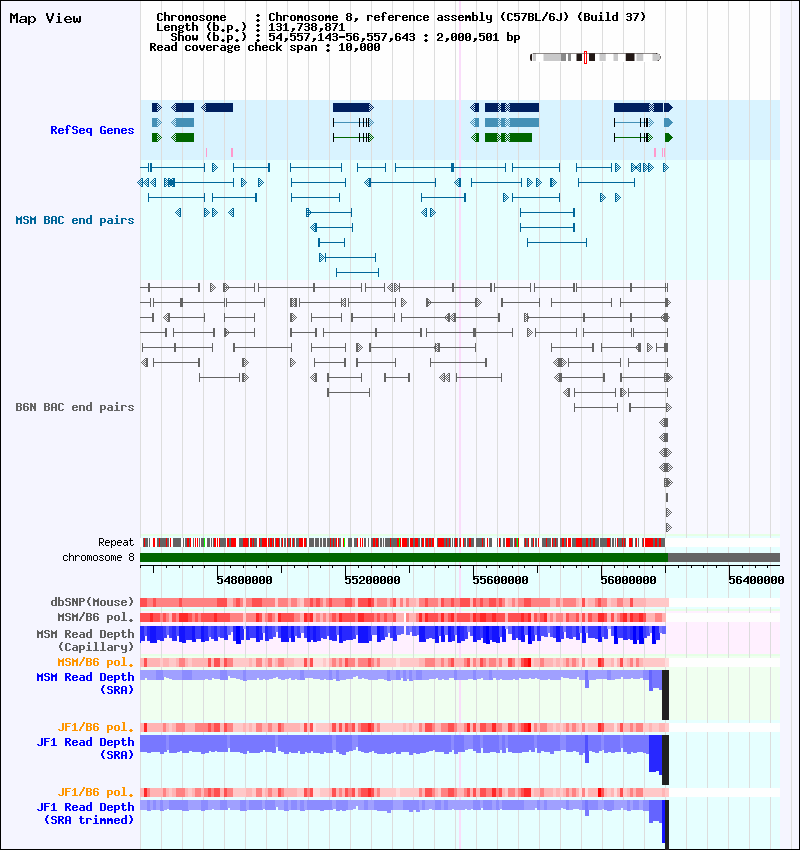800x850 pixels.
Task: Click the chromosome 8 track label
Action: (x=98, y=557)
